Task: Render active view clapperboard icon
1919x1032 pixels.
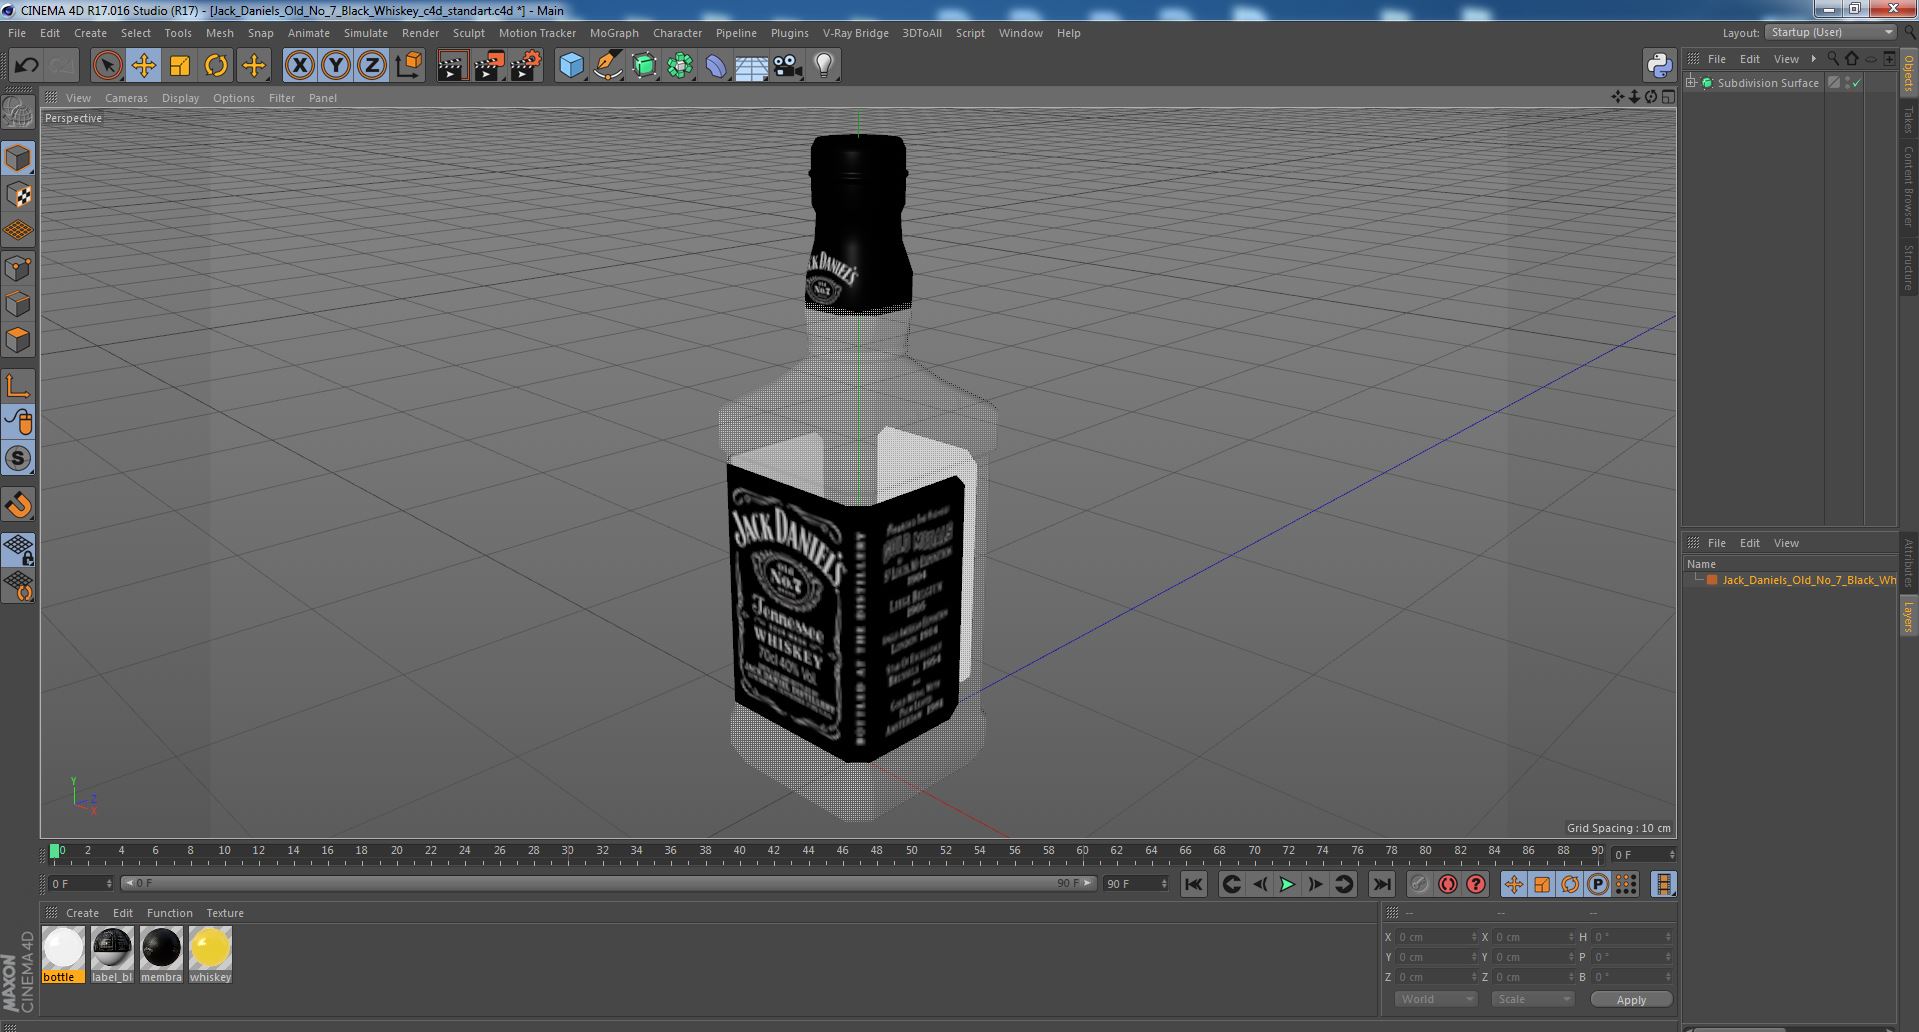Action: click(x=452, y=66)
